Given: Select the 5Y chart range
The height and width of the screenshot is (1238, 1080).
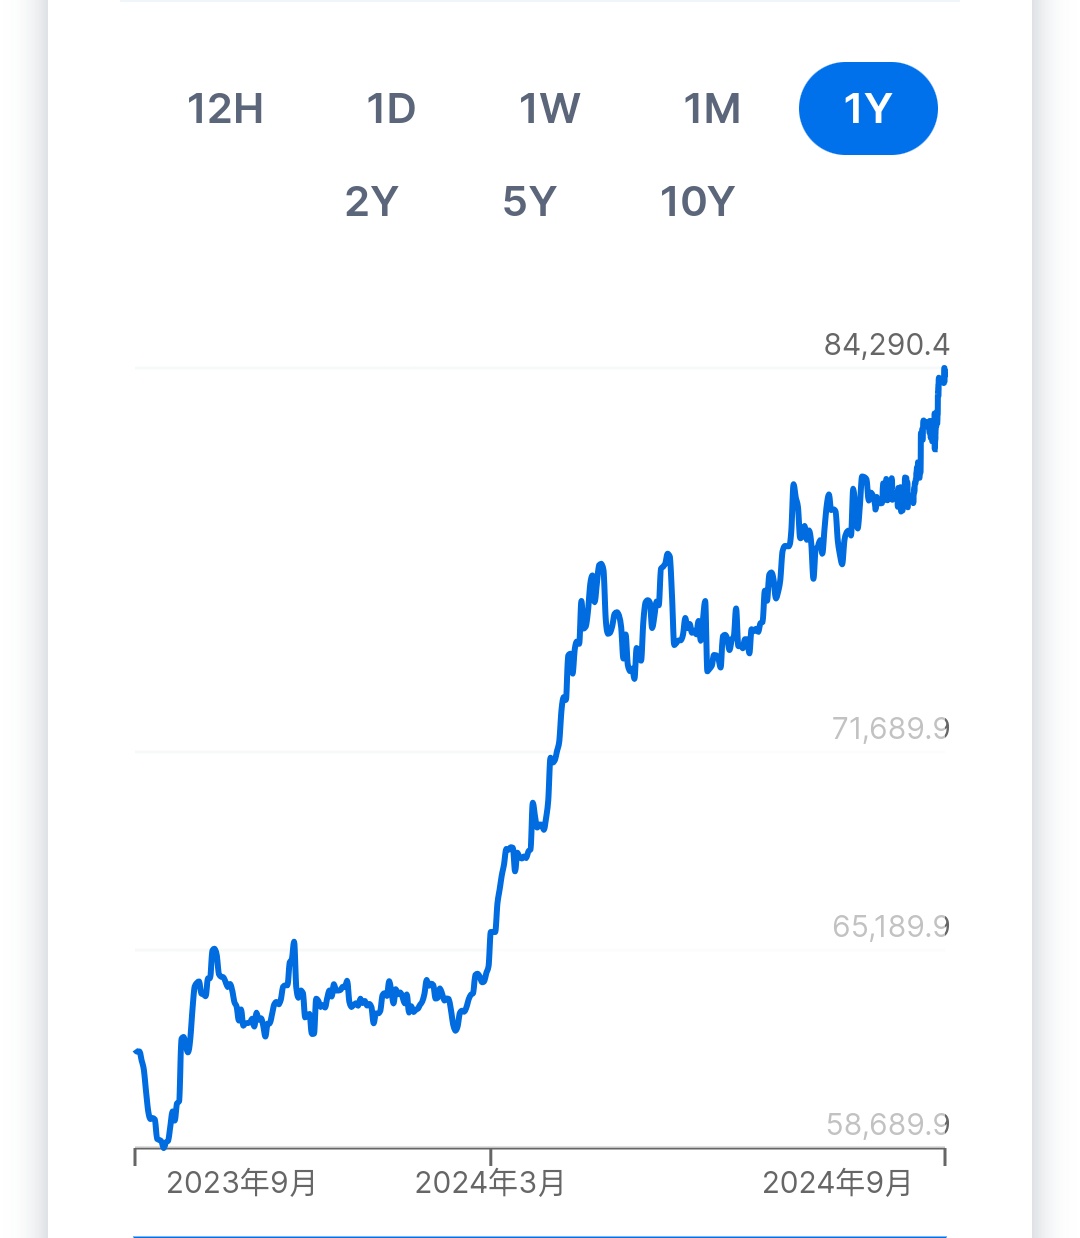Looking at the screenshot, I should pyautogui.click(x=529, y=202).
